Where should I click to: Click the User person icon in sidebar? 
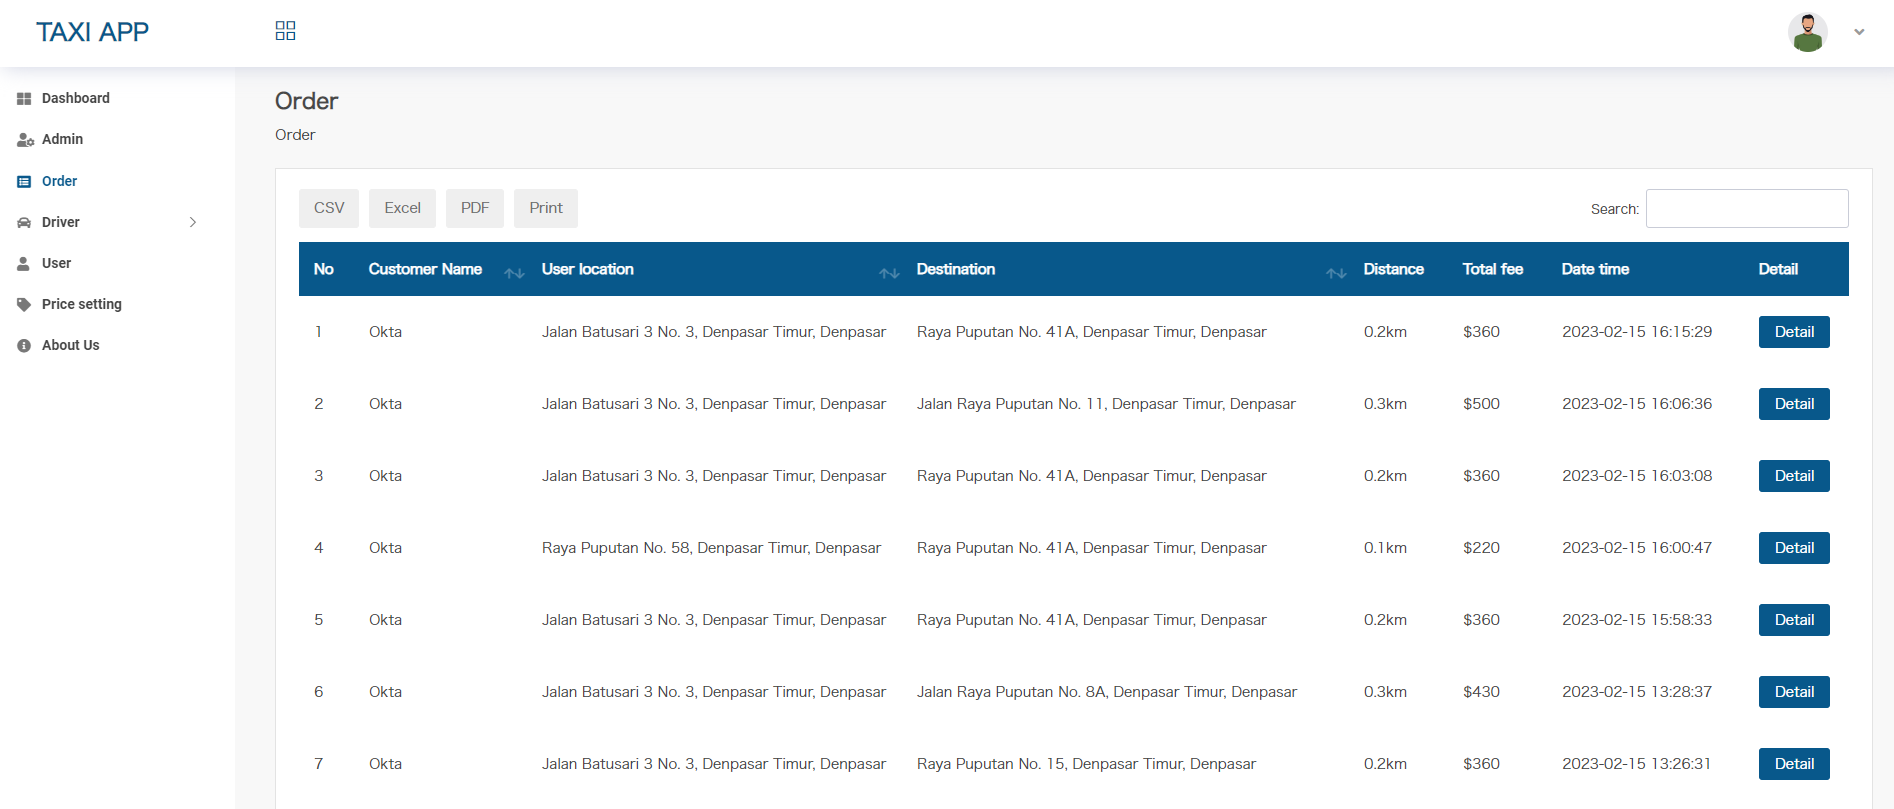pos(23,264)
